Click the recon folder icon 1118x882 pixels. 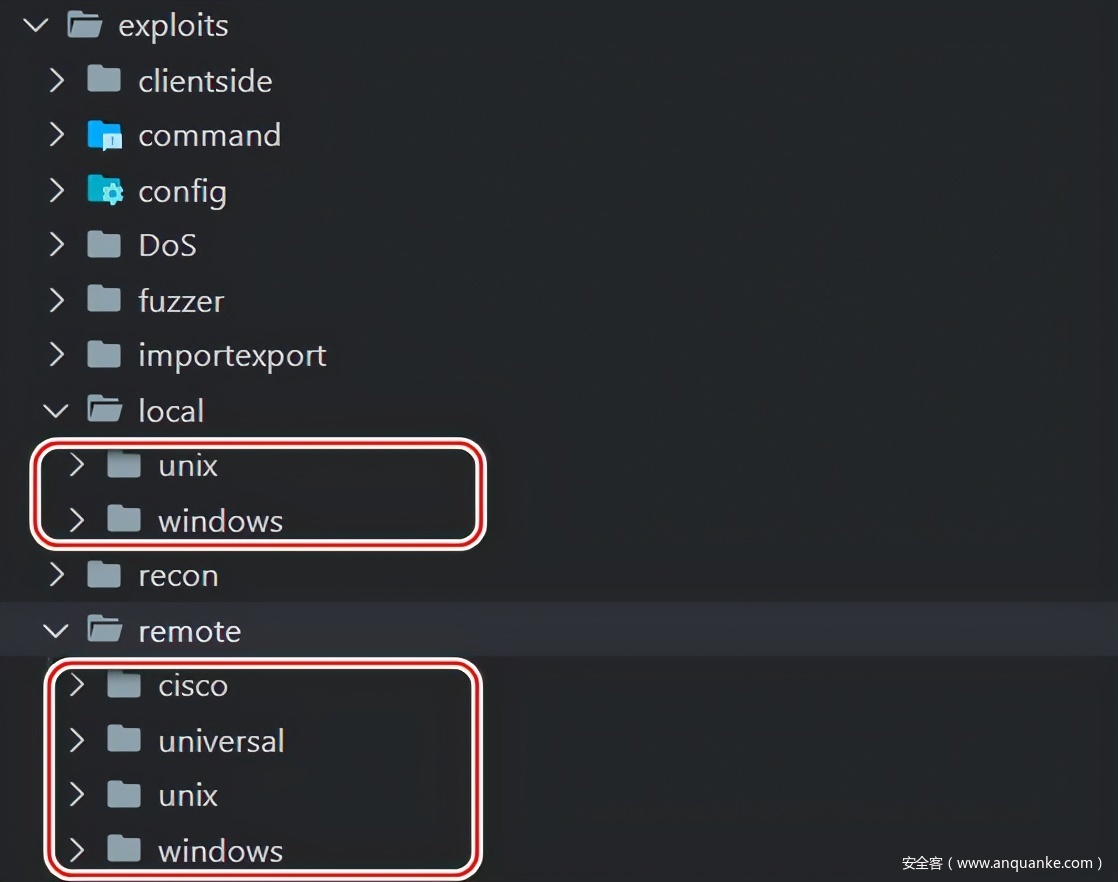point(104,575)
